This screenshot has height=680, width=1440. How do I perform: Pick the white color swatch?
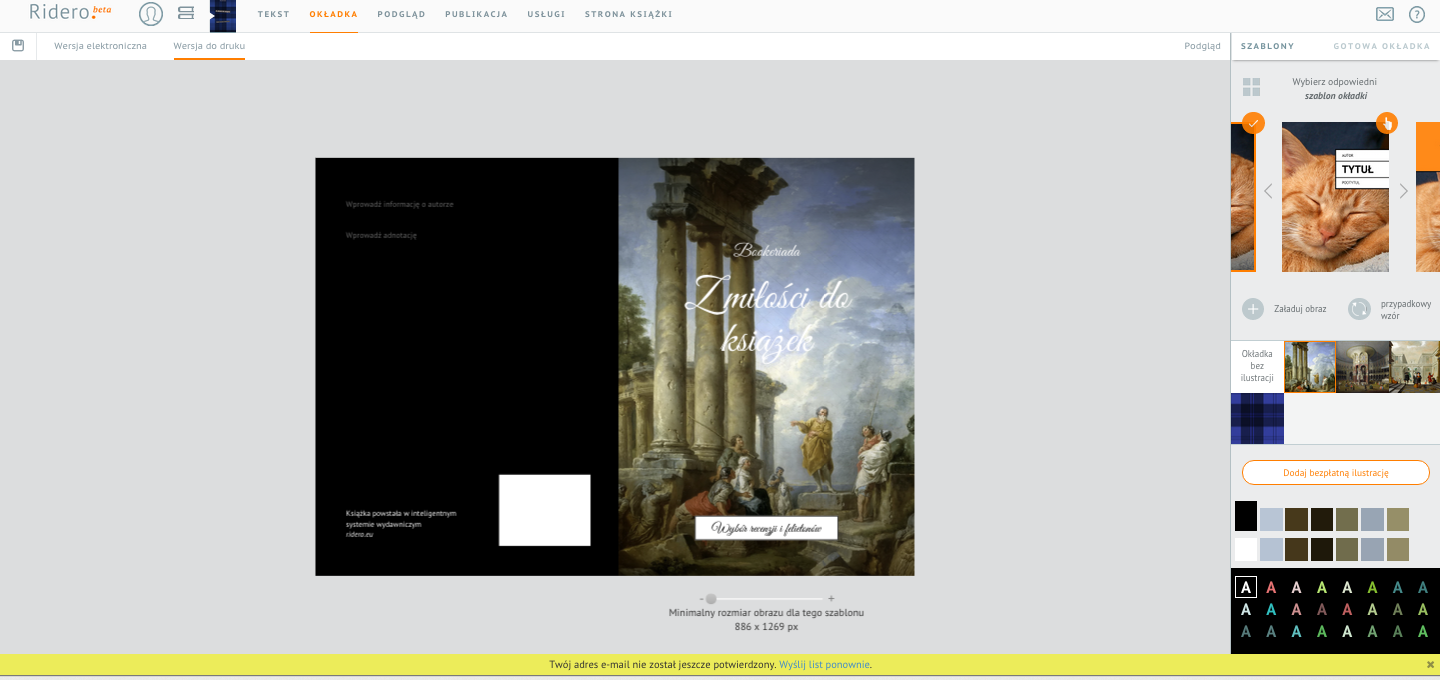1246,549
